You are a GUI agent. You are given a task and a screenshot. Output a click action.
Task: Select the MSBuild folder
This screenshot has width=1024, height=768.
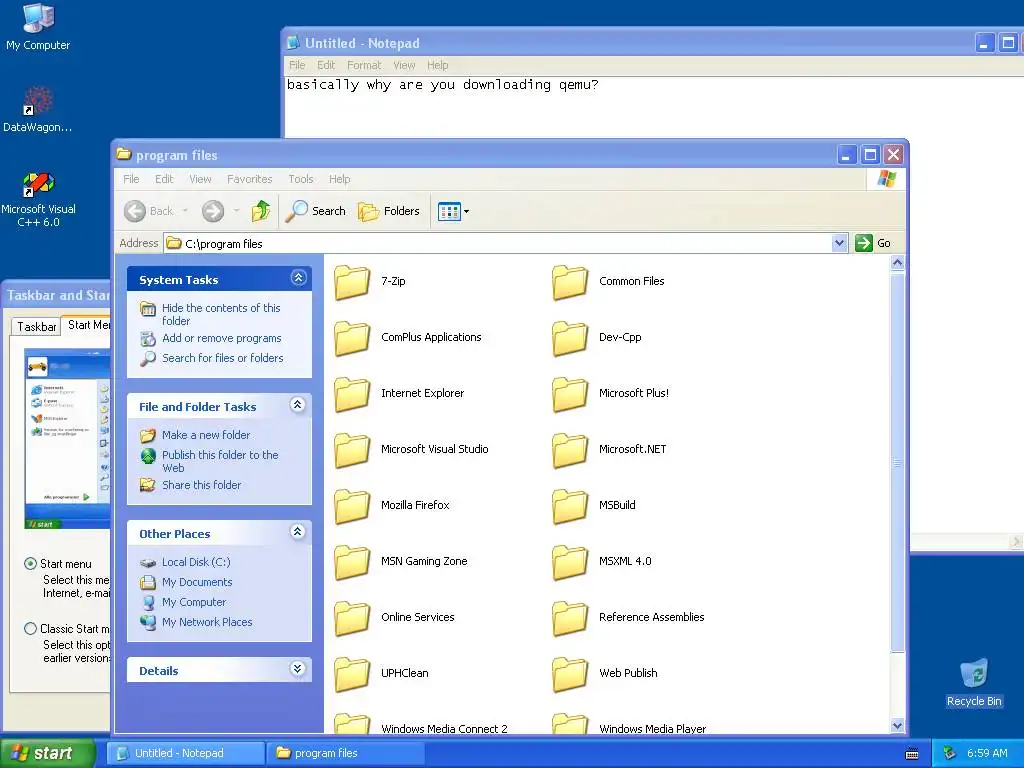click(594, 505)
